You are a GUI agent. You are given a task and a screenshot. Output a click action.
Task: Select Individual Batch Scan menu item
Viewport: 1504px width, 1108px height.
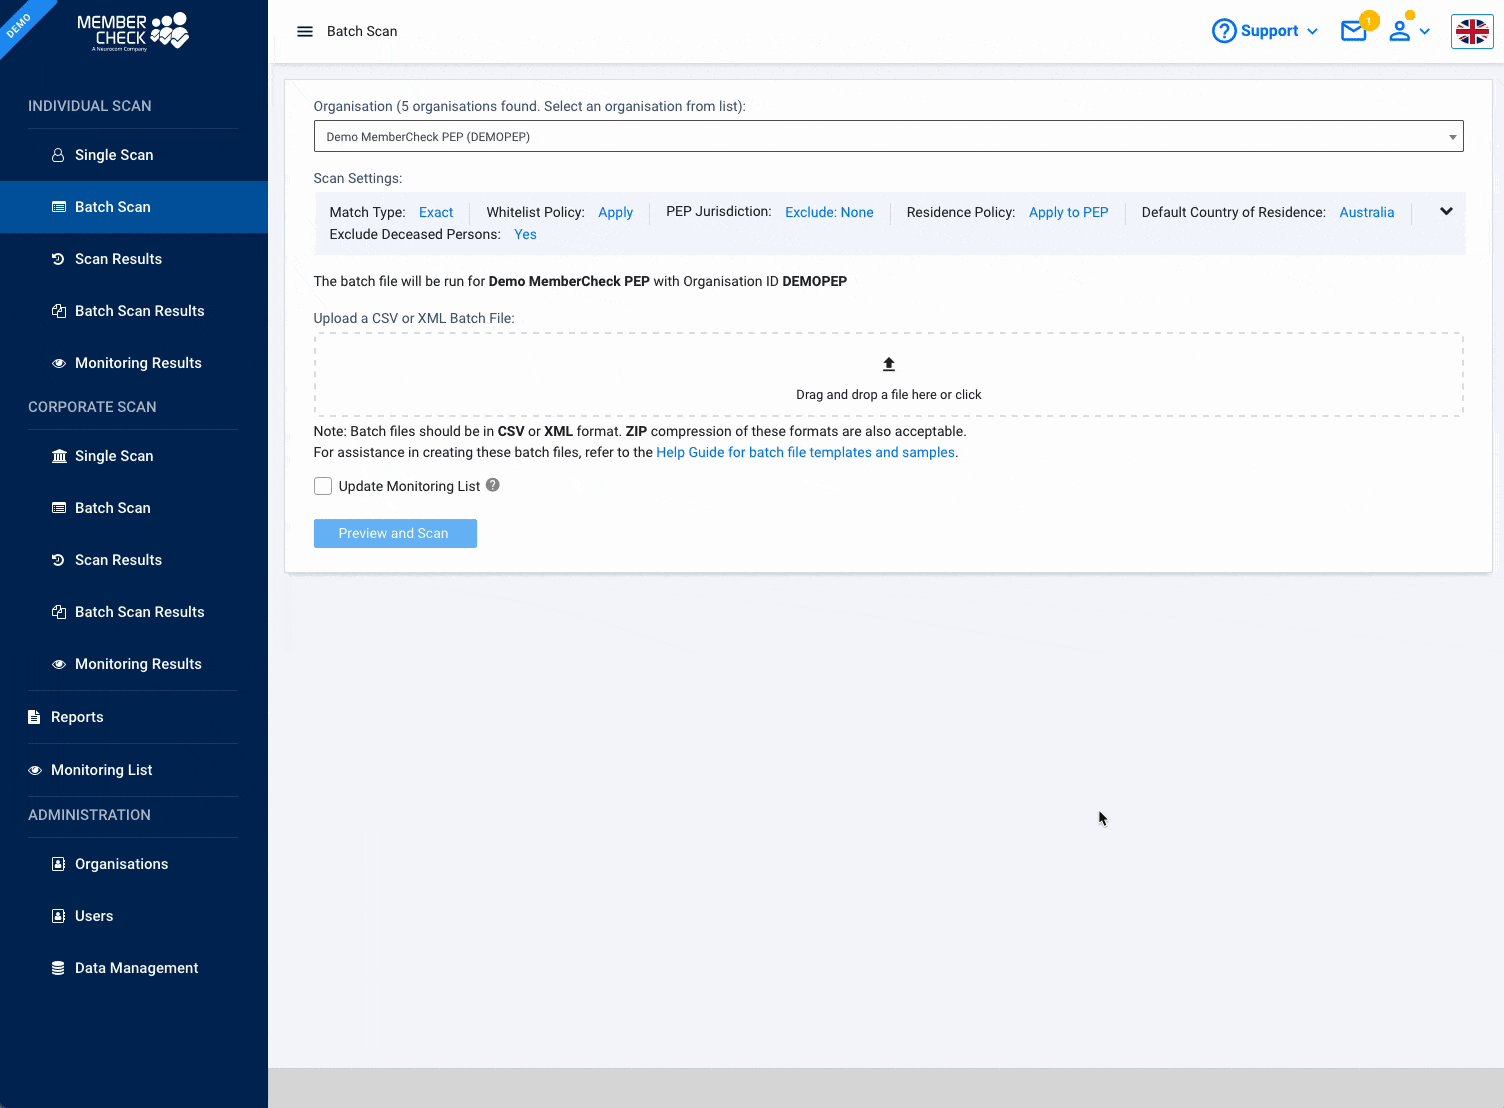(134, 207)
